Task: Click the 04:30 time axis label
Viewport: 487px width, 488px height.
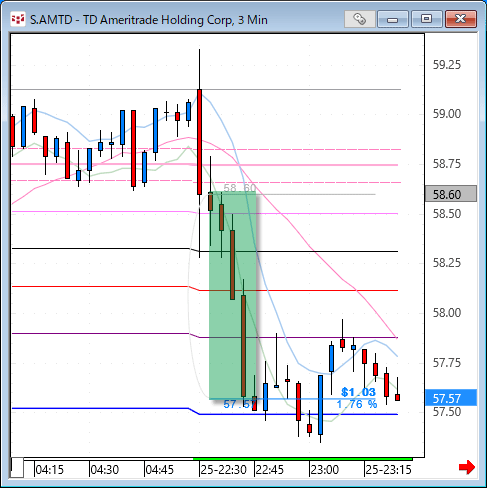Action: tap(105, 470)
